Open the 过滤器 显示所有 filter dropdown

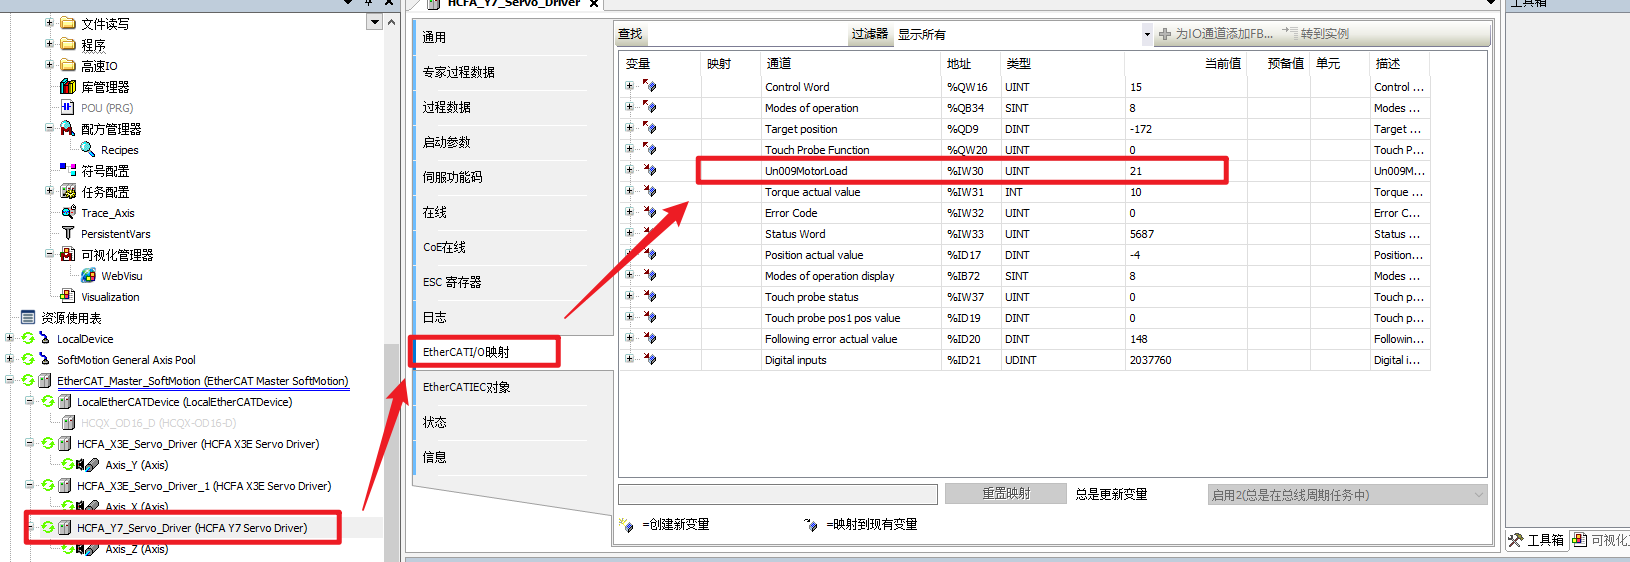(1146, 35)
